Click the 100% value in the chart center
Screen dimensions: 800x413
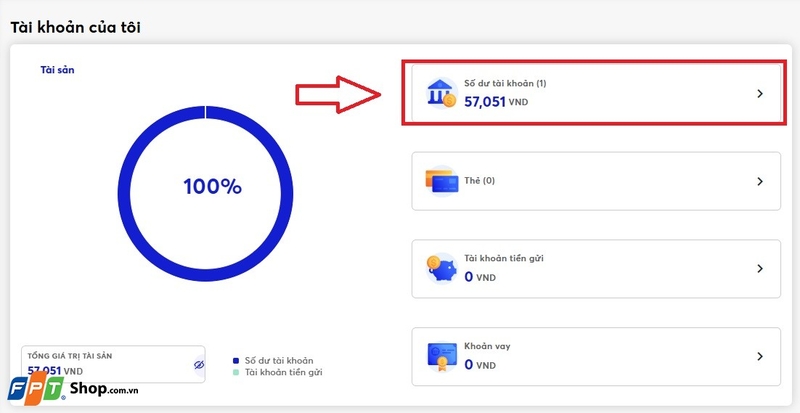click(212, 187)
